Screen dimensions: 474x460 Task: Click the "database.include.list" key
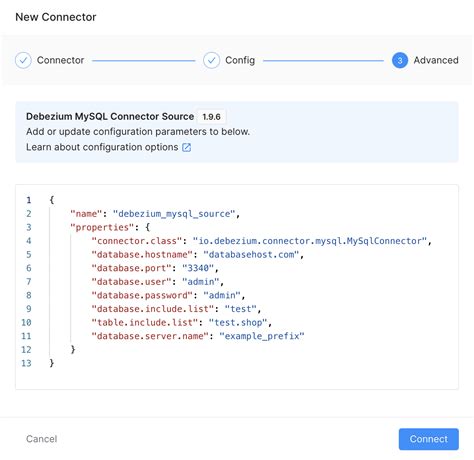[x=153, y=309]
